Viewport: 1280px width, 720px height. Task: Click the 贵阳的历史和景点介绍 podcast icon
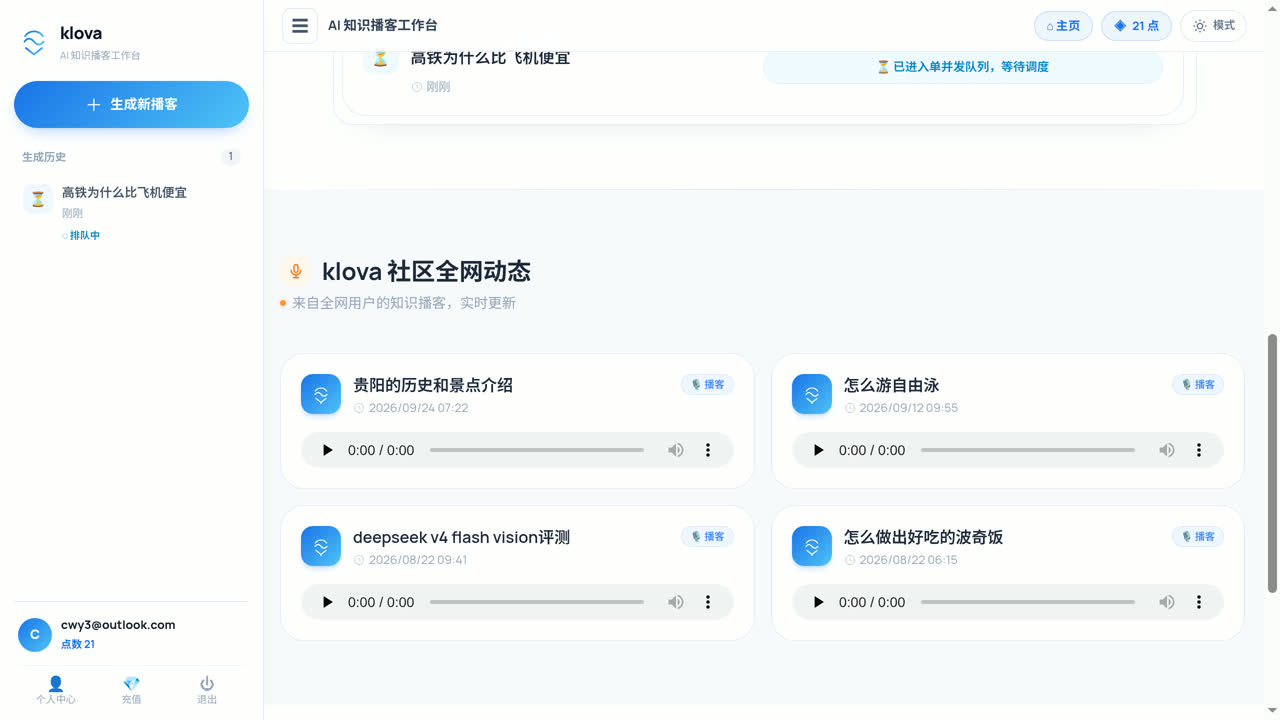pos(321,394)
